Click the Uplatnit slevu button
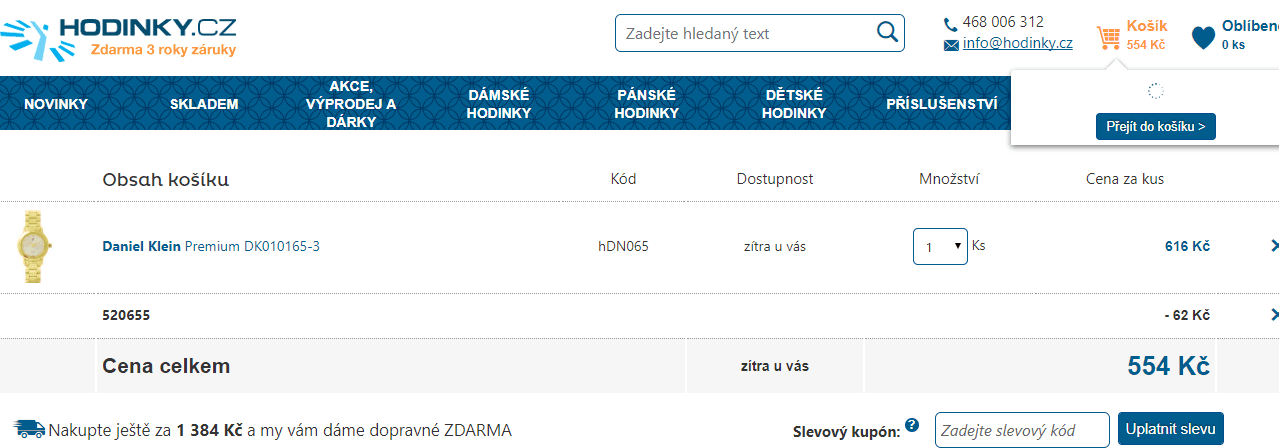 pos(1170,429)
